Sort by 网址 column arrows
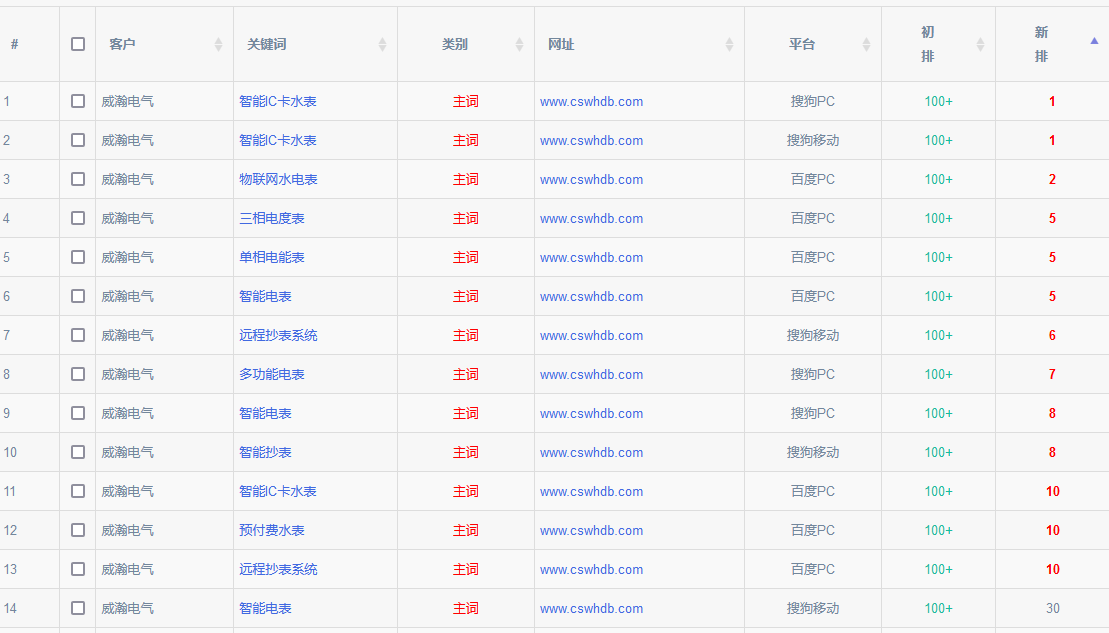Image resolution: width=1109 pixels, height=633 pixels. 729,45
